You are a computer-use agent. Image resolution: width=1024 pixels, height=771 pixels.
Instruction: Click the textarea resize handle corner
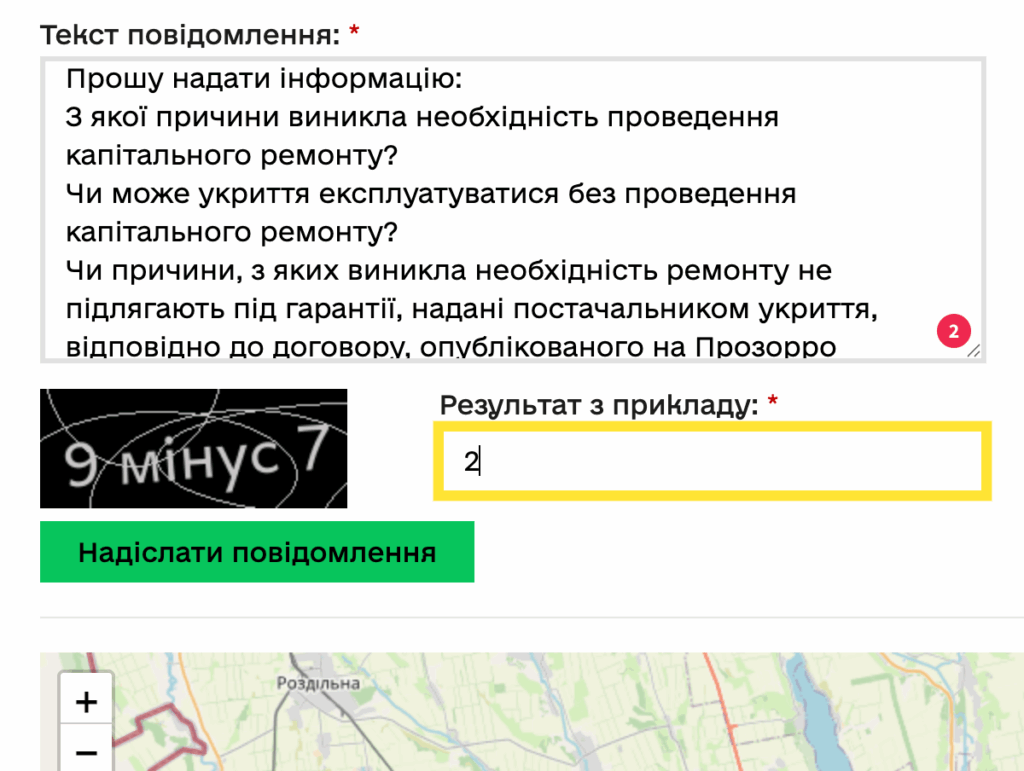click(973, 351)
